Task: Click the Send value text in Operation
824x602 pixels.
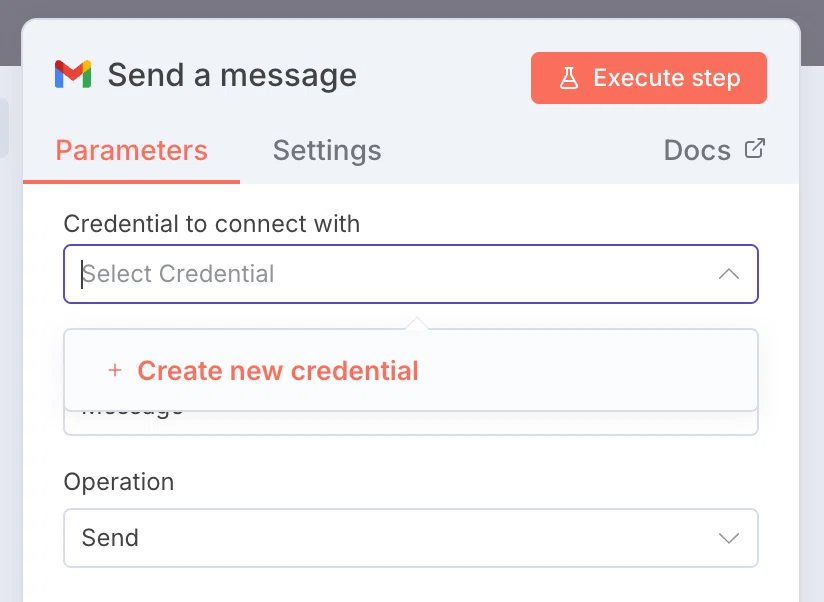Action: [x=110, y=538]
